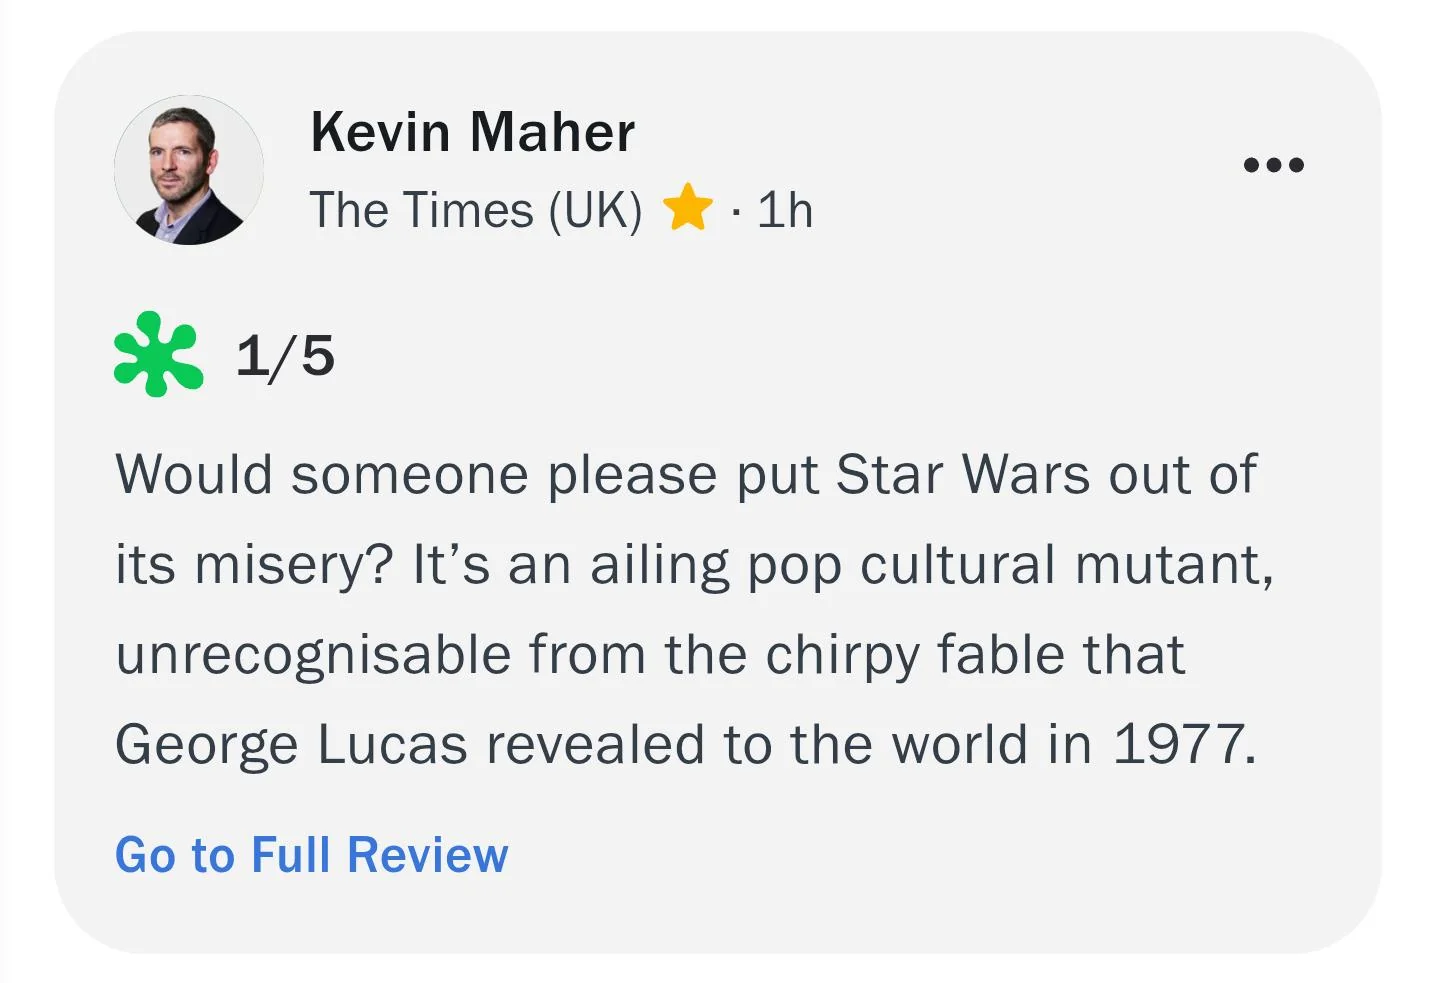
Task: Select the Kevin Maher critic name
Action: [472, 132]
